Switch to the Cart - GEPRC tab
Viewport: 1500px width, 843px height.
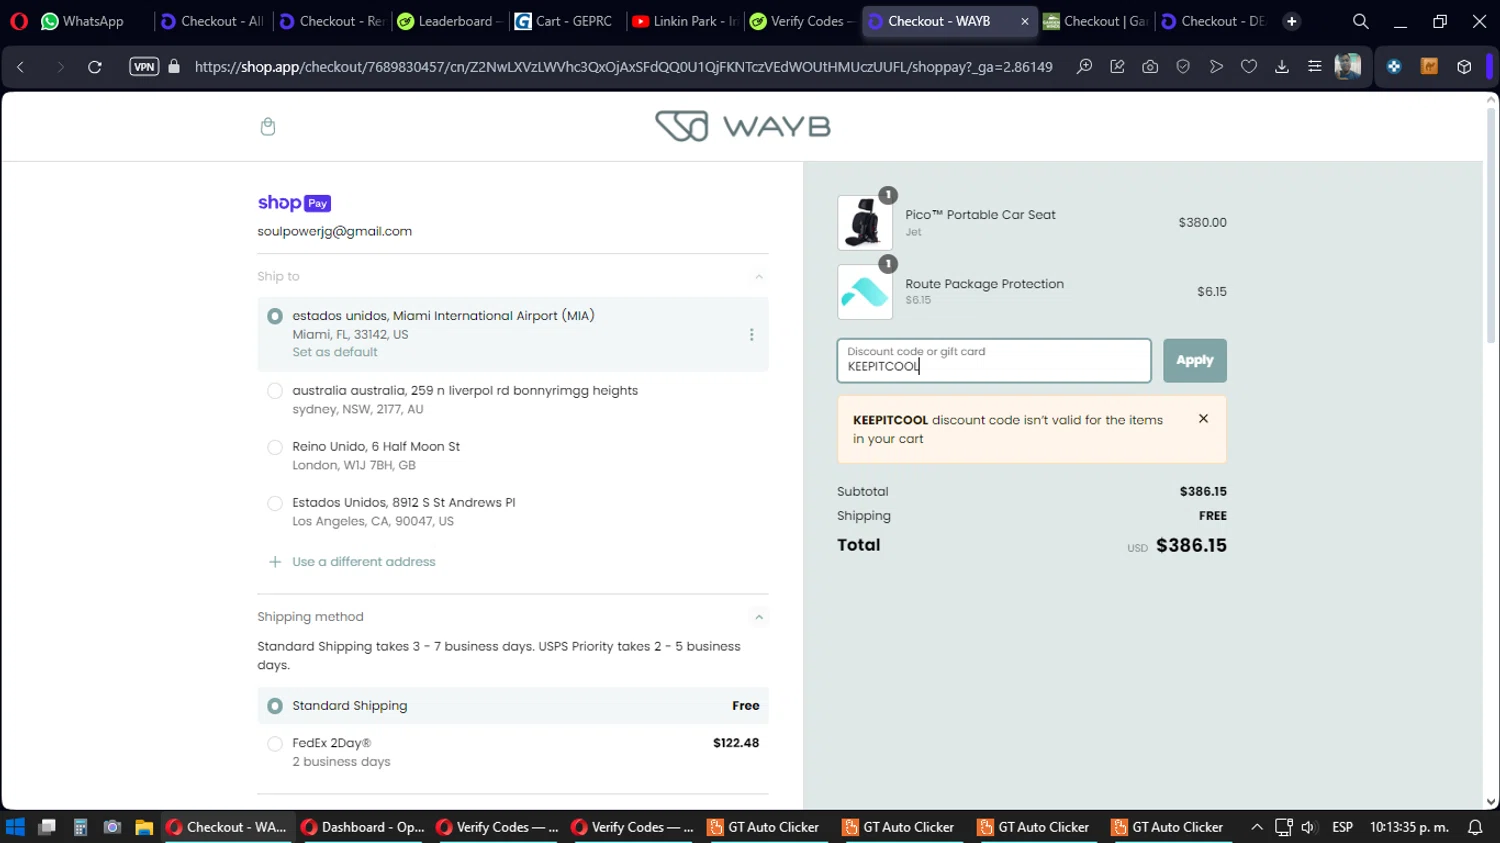pos(565,21)
